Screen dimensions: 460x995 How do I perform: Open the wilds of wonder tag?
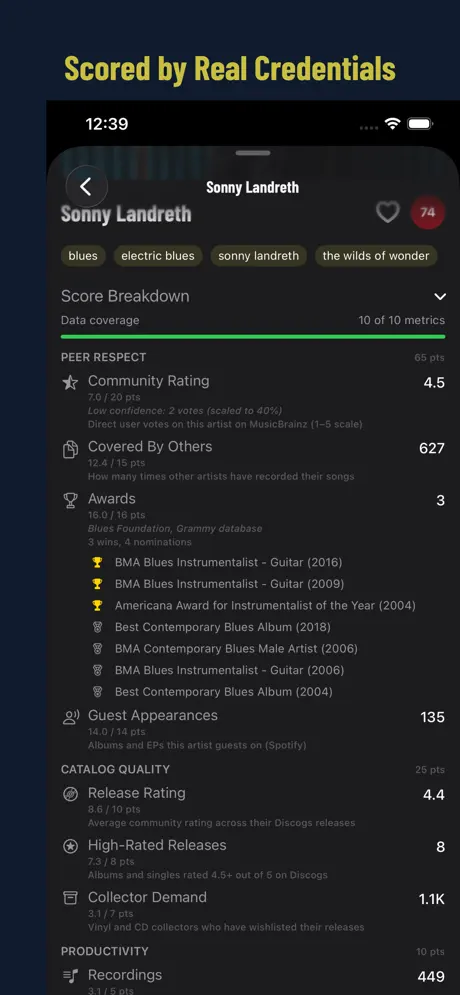point(376,256)
